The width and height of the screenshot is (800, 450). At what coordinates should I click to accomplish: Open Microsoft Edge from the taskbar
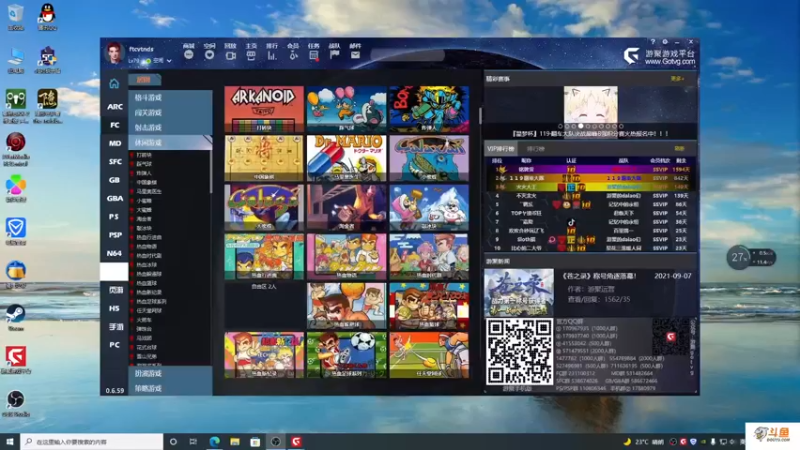(214, 441)
